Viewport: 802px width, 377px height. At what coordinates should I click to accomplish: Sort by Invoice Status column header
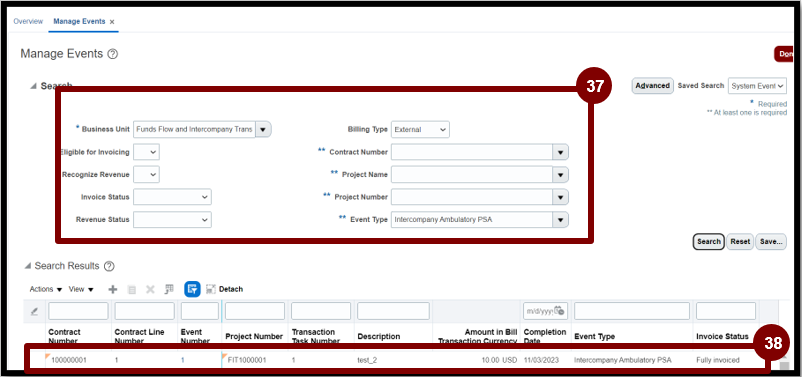pyautogui.click(x=722, y=337)
